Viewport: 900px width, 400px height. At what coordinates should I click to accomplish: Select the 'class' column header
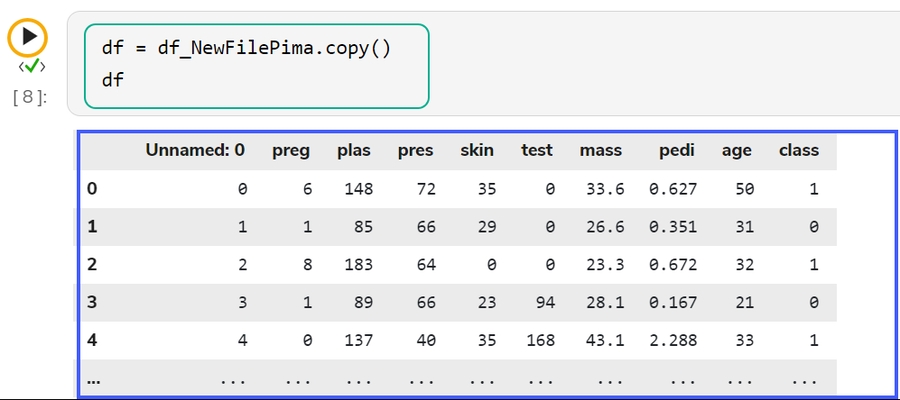pyautogui.click(x=799, y=151)
